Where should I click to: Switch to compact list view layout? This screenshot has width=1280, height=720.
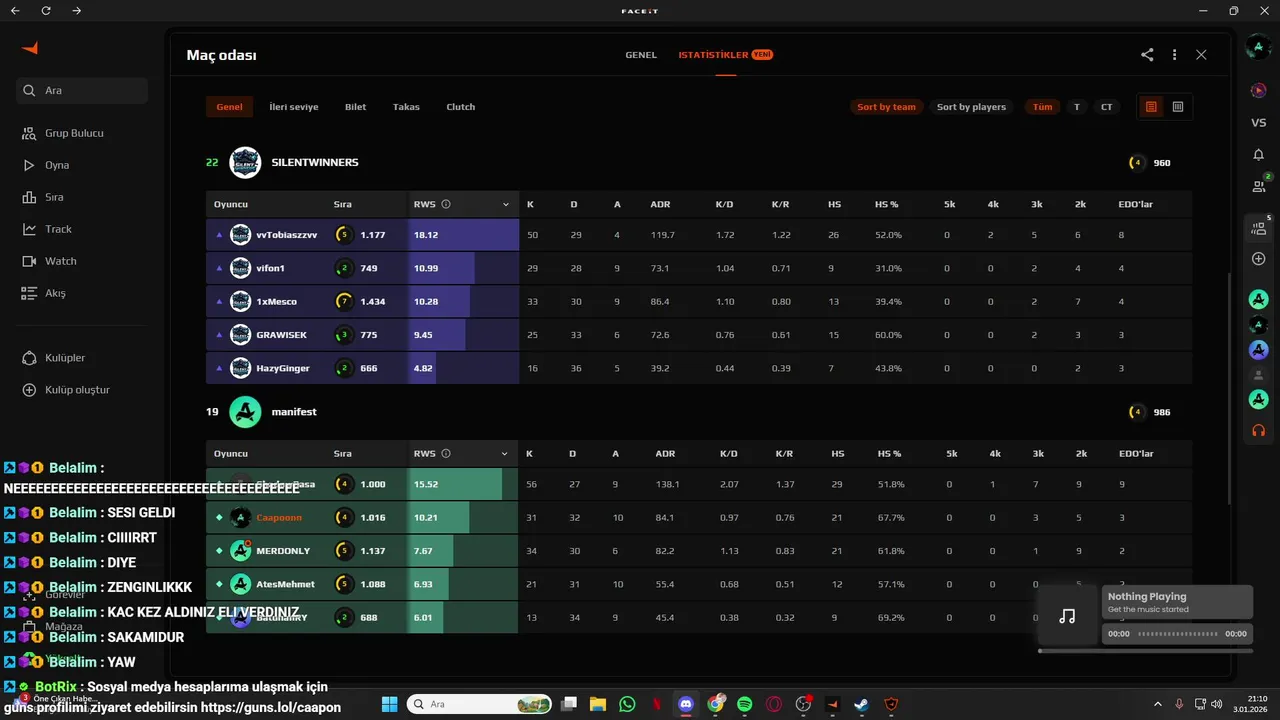pos(1151,107)
